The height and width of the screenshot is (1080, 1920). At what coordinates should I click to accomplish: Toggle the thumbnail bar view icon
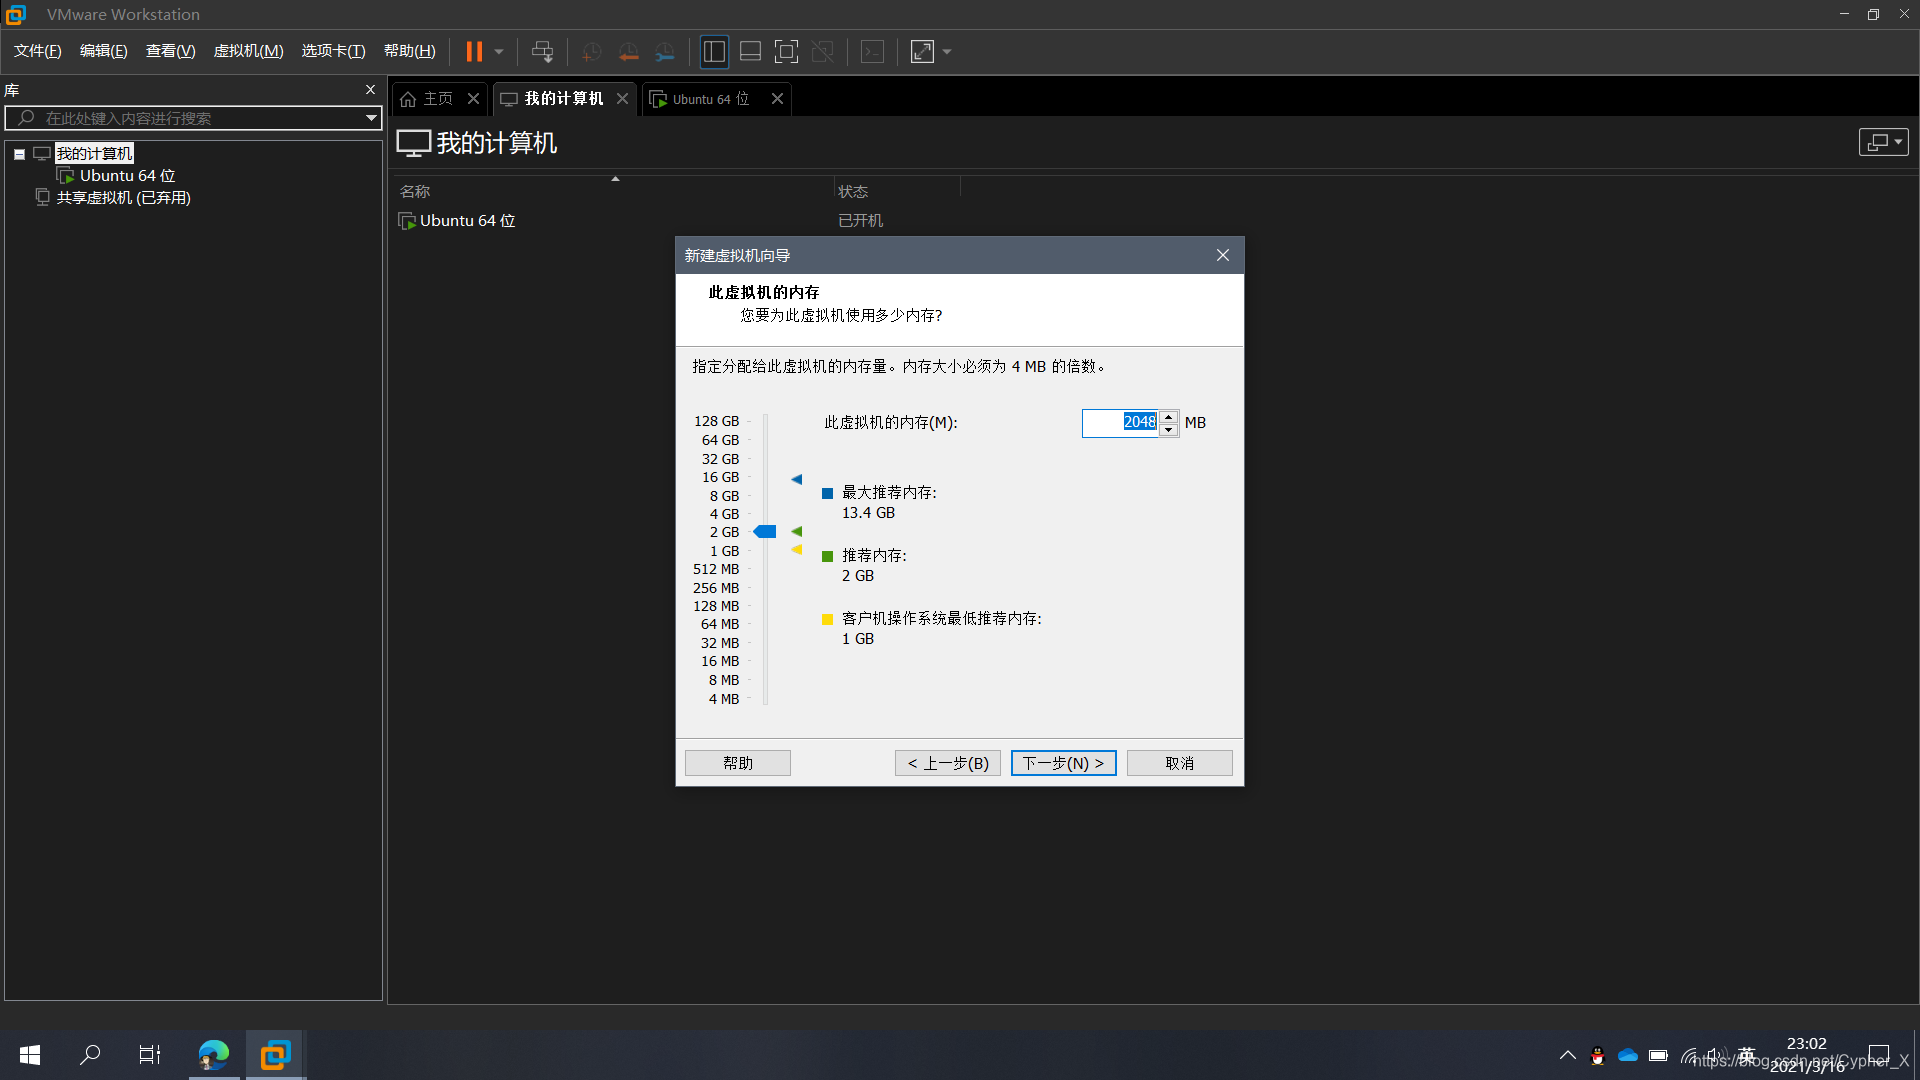[x=750, y=51]
